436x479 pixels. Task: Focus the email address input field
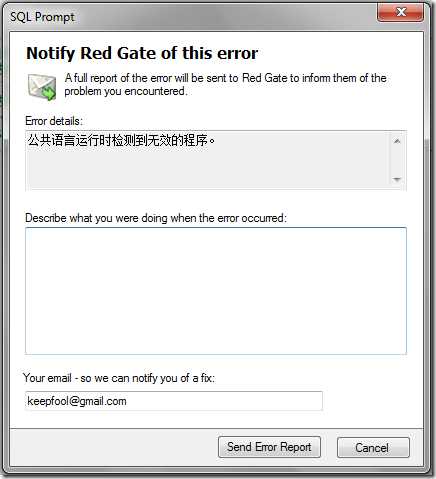pos(174,401)
